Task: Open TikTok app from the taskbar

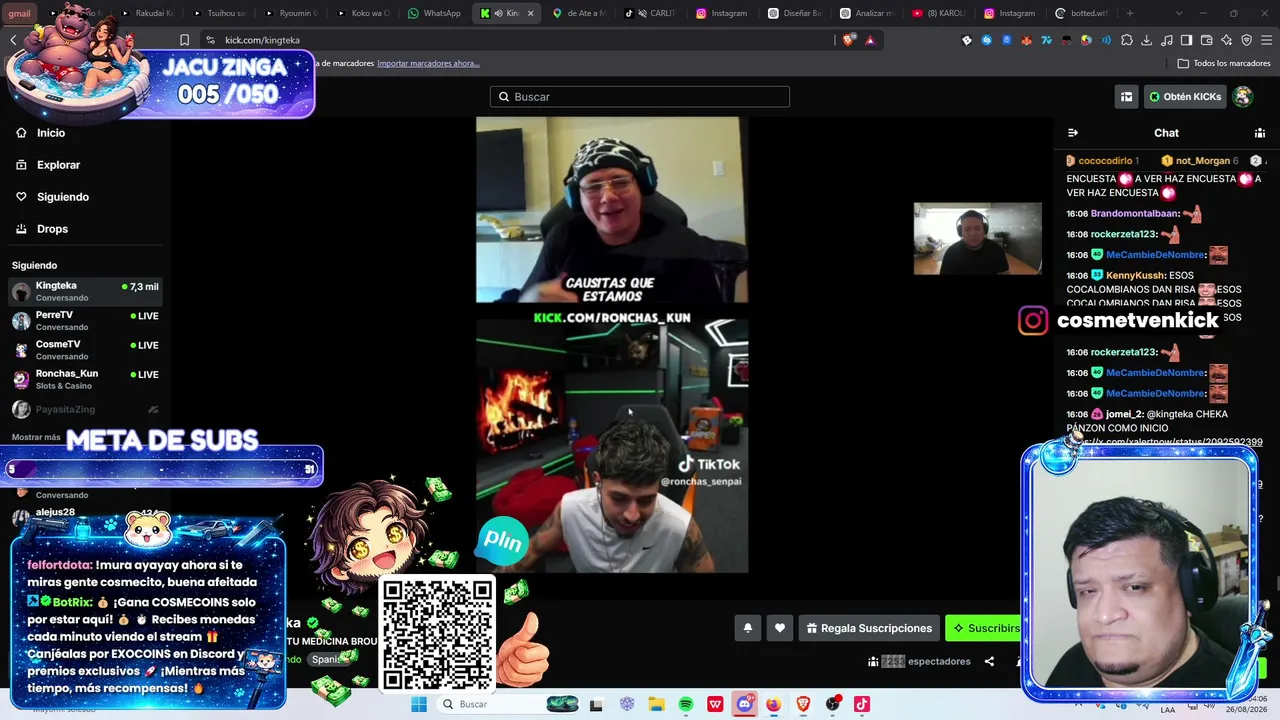Action: pyautogui.click(x=862, y=704)
